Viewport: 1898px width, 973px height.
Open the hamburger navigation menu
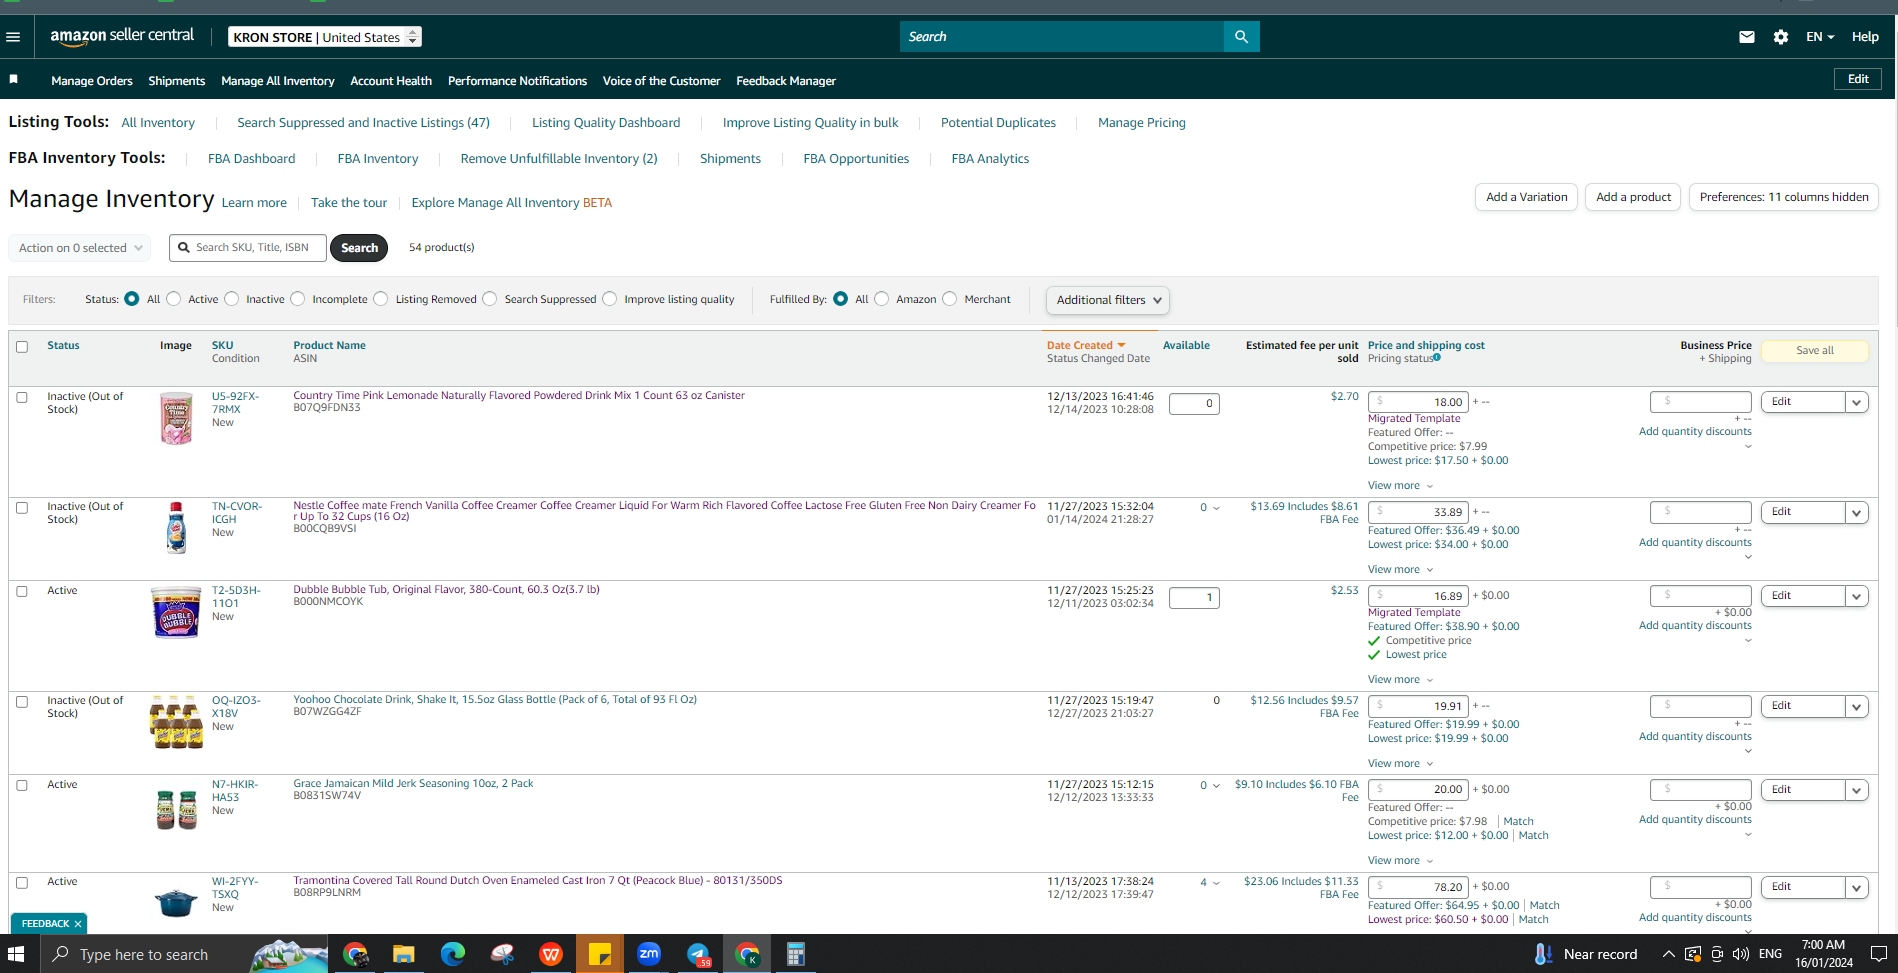13,37
